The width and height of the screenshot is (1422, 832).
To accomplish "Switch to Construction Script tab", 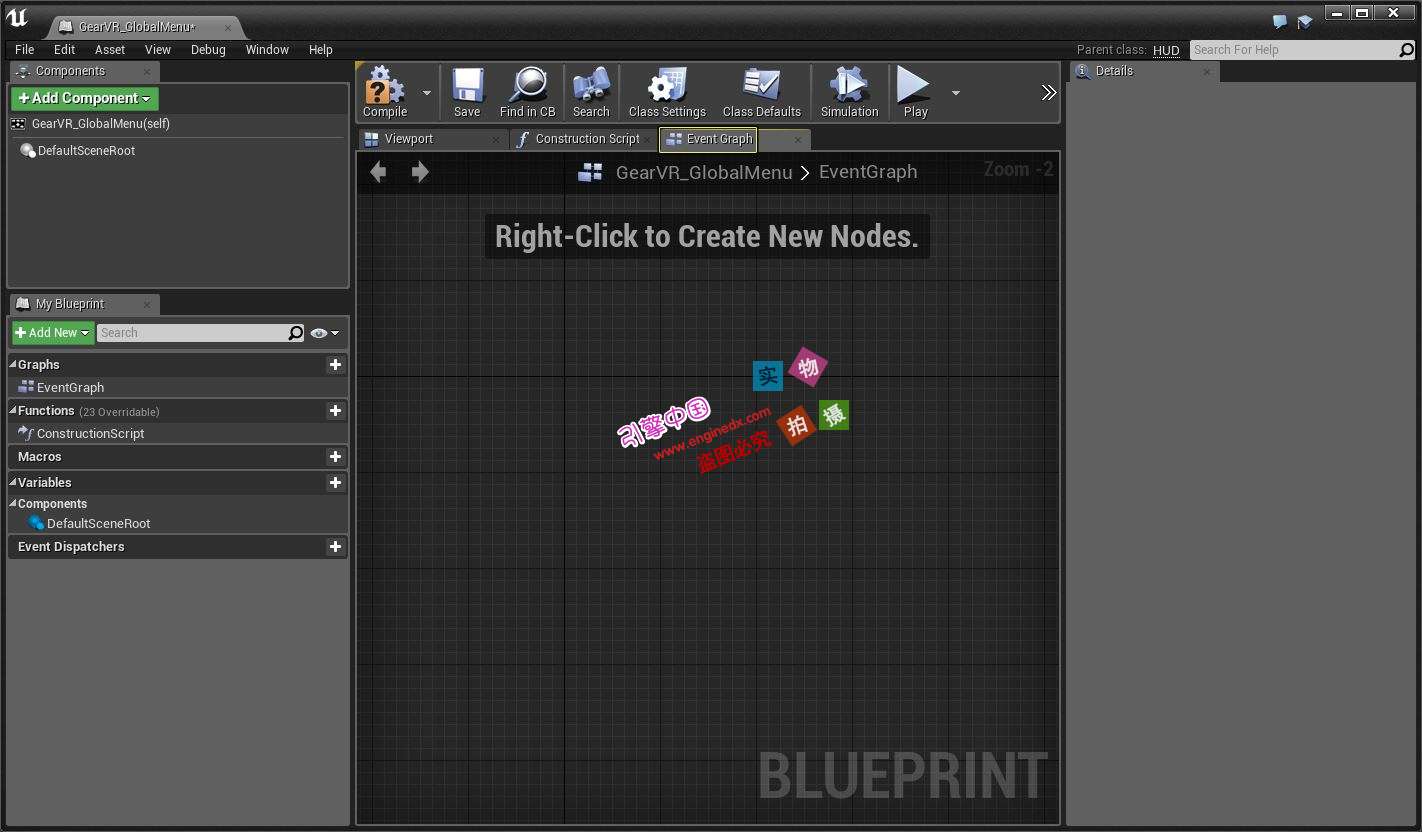I will [x=587, y=139].
